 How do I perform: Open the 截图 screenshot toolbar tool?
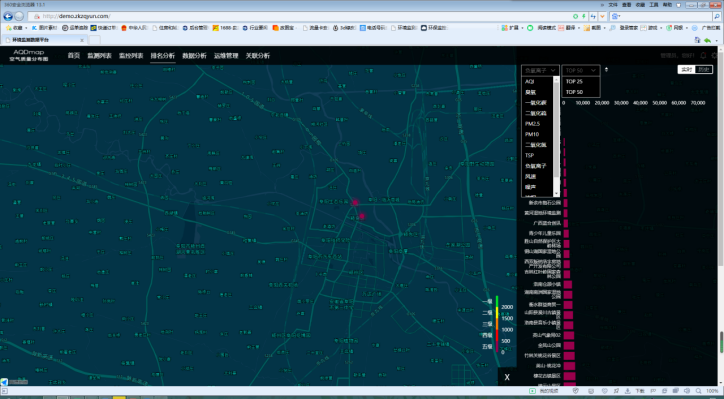(x=594, y=28)
